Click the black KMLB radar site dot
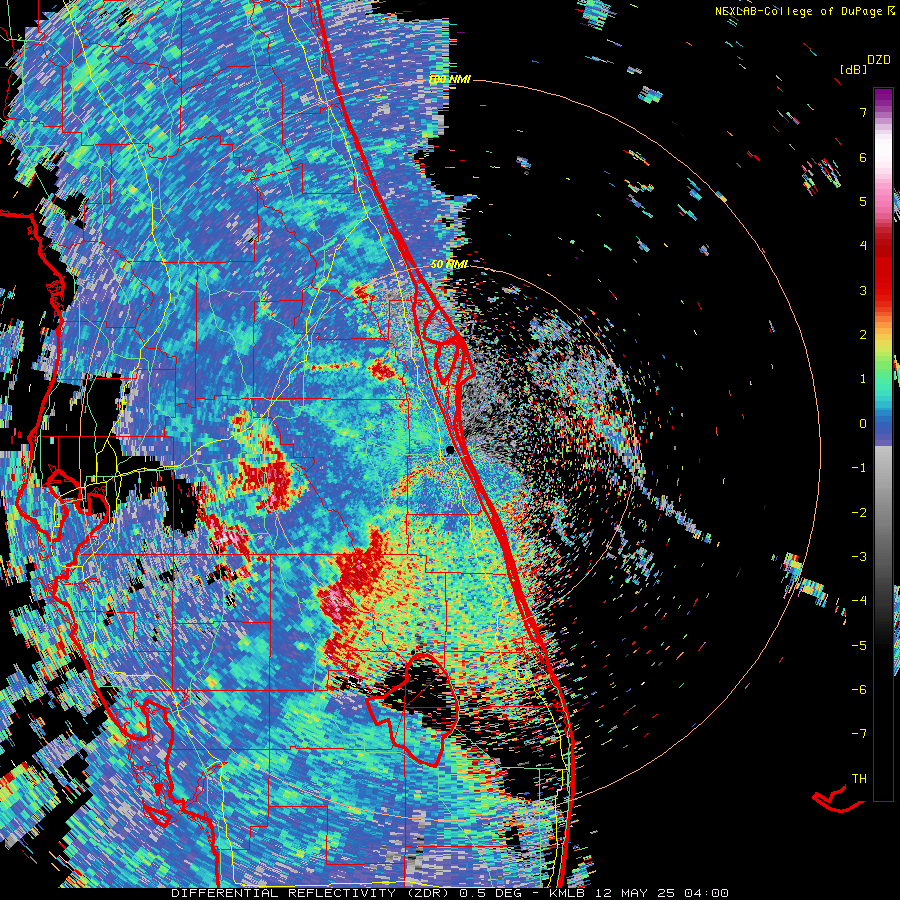Screen dimensions: 900x900 450,451
